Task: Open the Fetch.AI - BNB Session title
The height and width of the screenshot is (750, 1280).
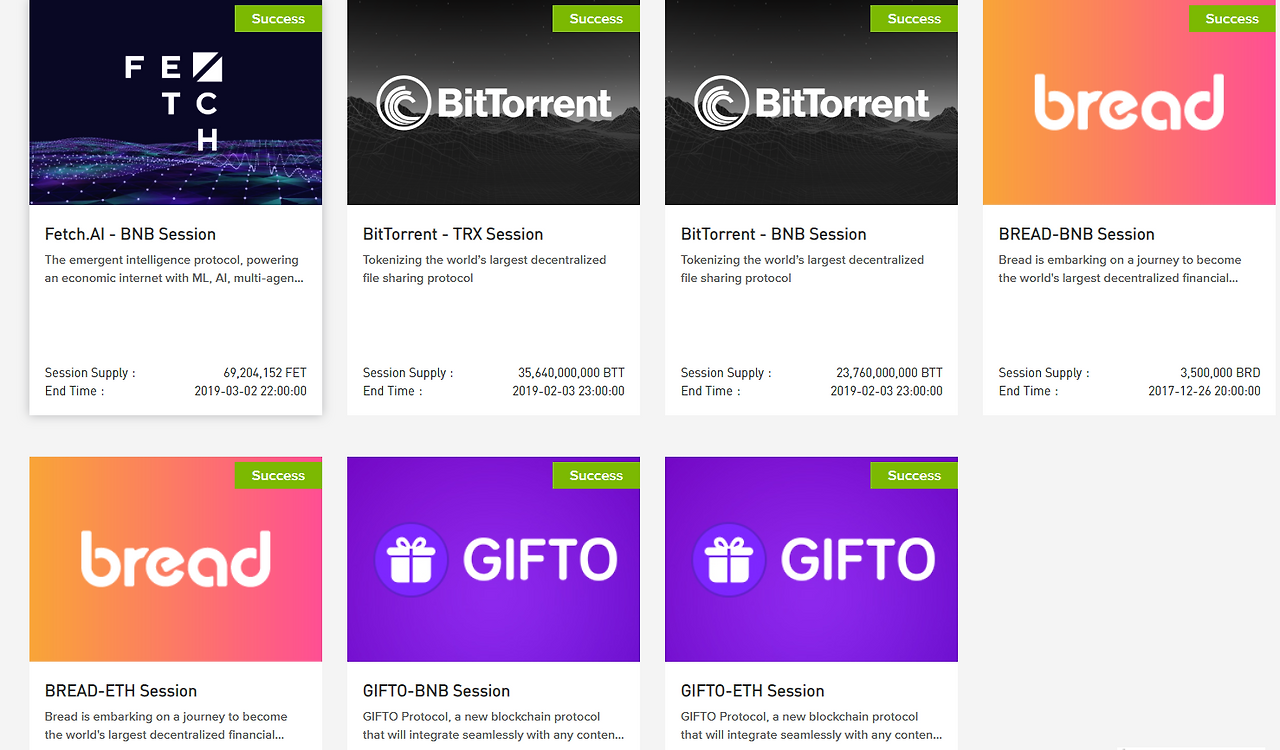Action: click(130, 234)
